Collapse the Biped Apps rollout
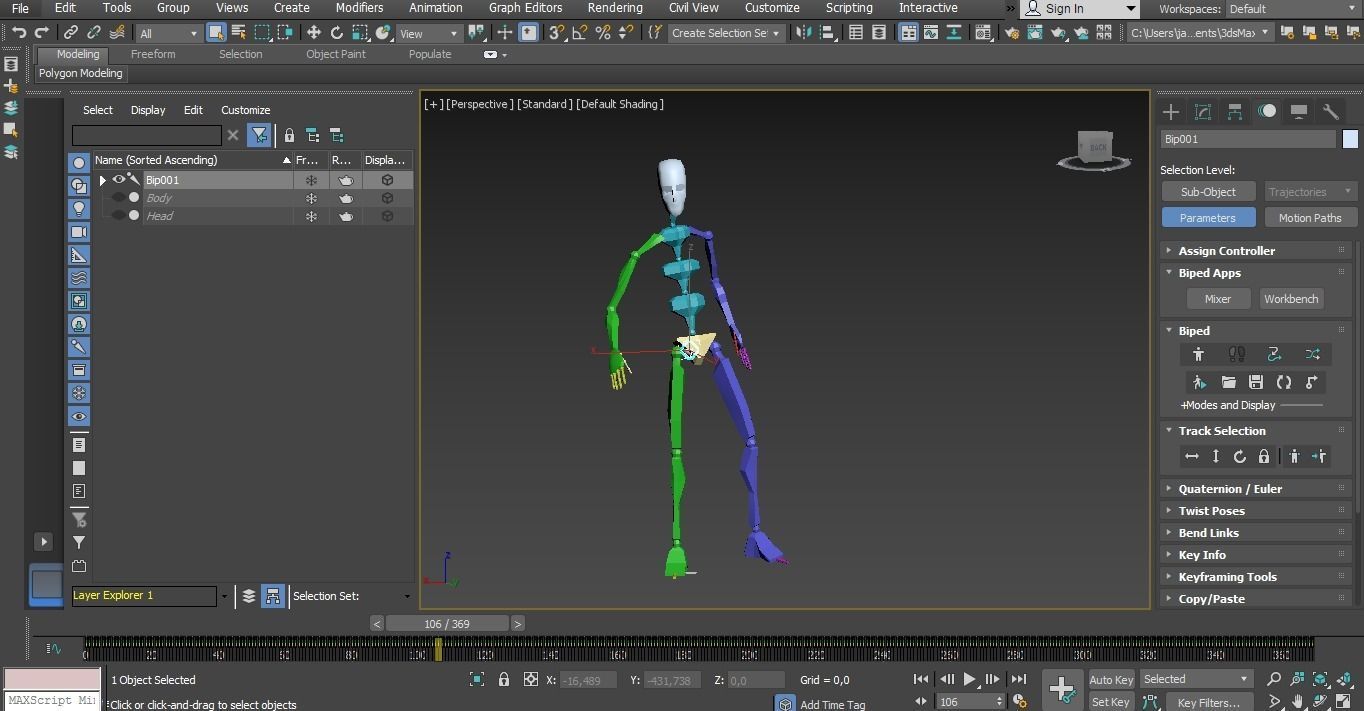 point(1209,273)
